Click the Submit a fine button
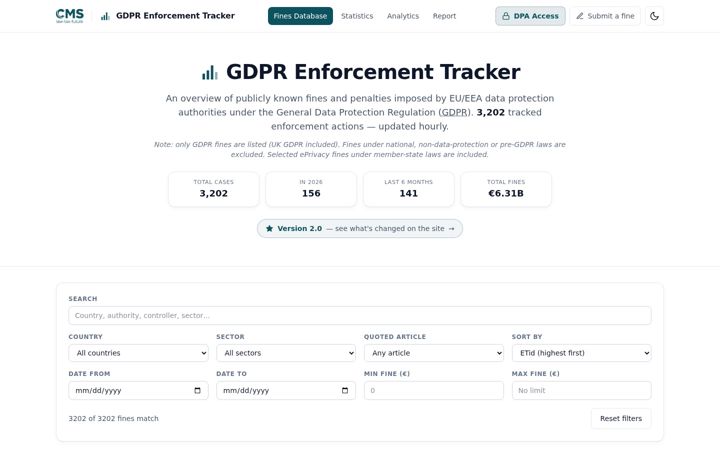Image resolution: width=720 pixels, height=450 pixels. tap(605, 16)
